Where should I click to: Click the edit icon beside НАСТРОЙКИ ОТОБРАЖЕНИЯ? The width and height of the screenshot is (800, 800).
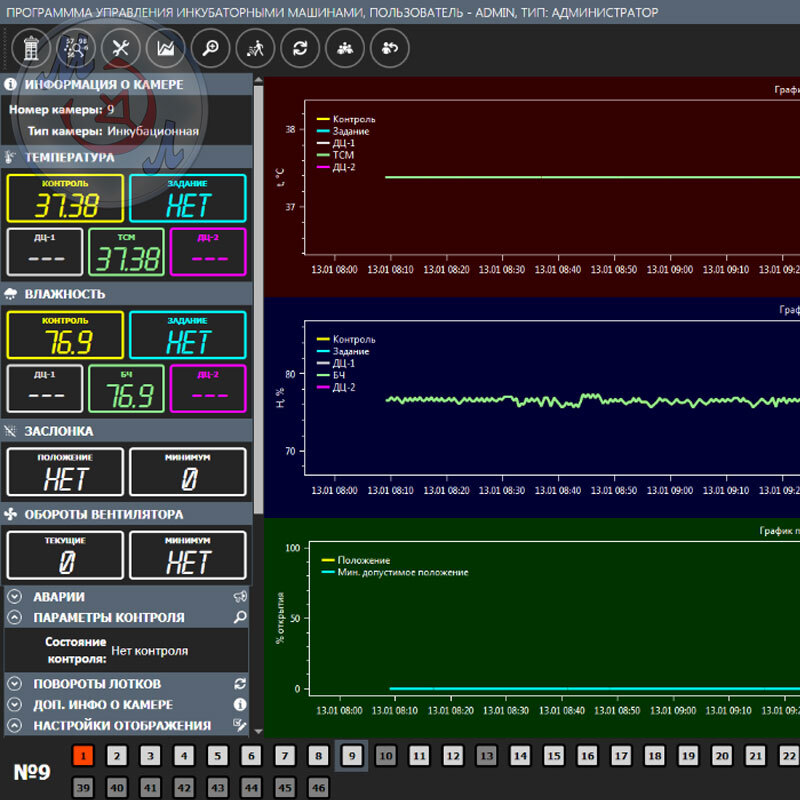pyautogui.click(x=240, y=725)
